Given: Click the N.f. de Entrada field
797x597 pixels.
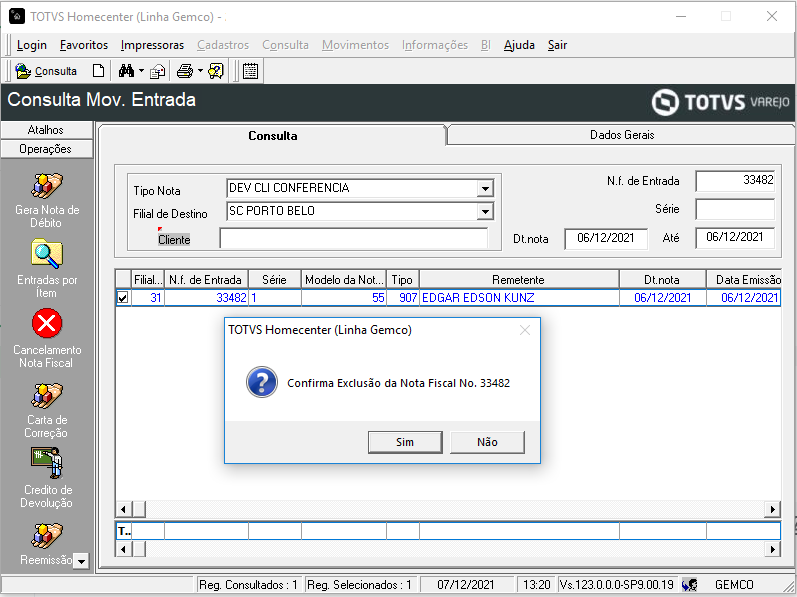Looking at the screenshot, I should click(735, 181).
